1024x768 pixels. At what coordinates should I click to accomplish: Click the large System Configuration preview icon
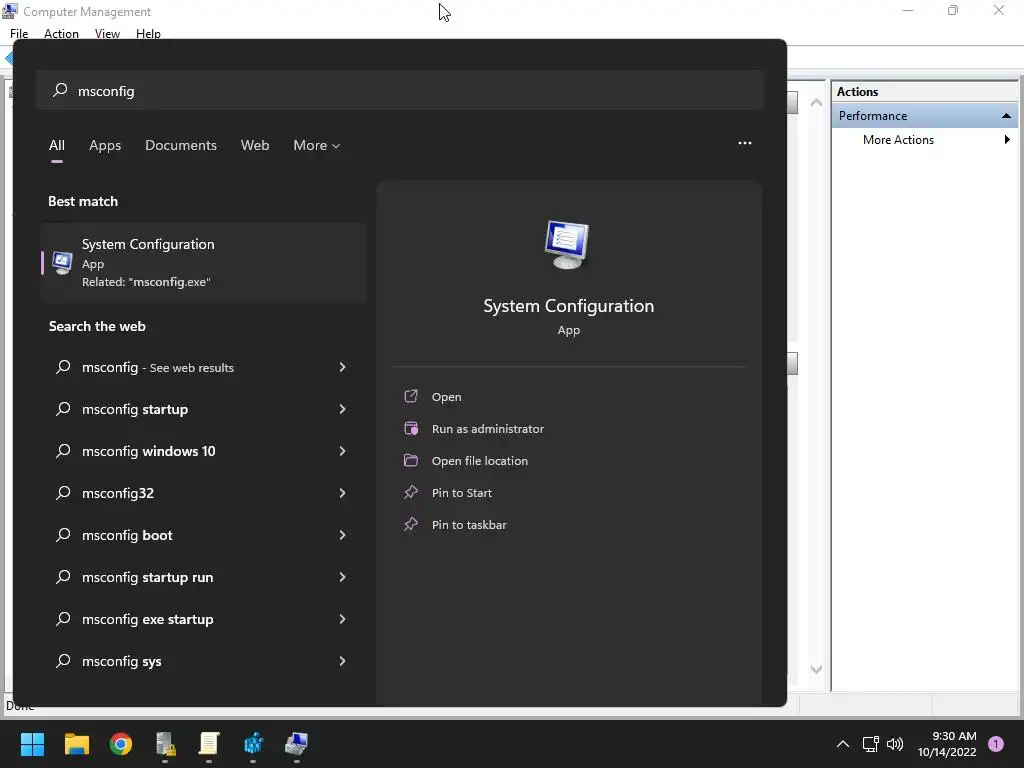pos(568,245)
